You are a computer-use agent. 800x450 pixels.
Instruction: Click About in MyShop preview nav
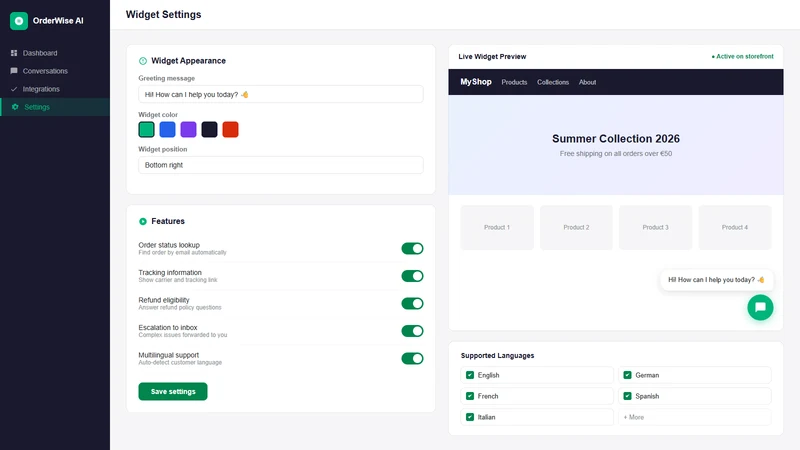tap(587, 82)
